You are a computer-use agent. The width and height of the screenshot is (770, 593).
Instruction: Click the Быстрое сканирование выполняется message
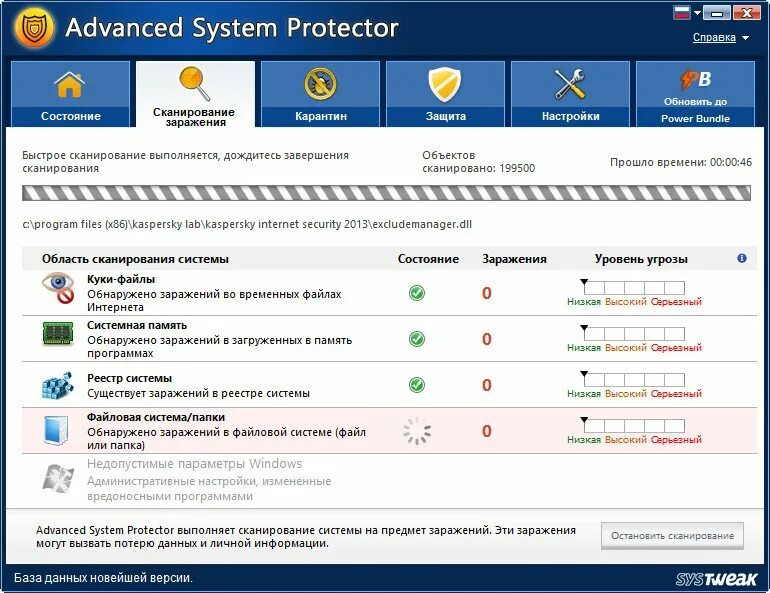click(186, 162)
